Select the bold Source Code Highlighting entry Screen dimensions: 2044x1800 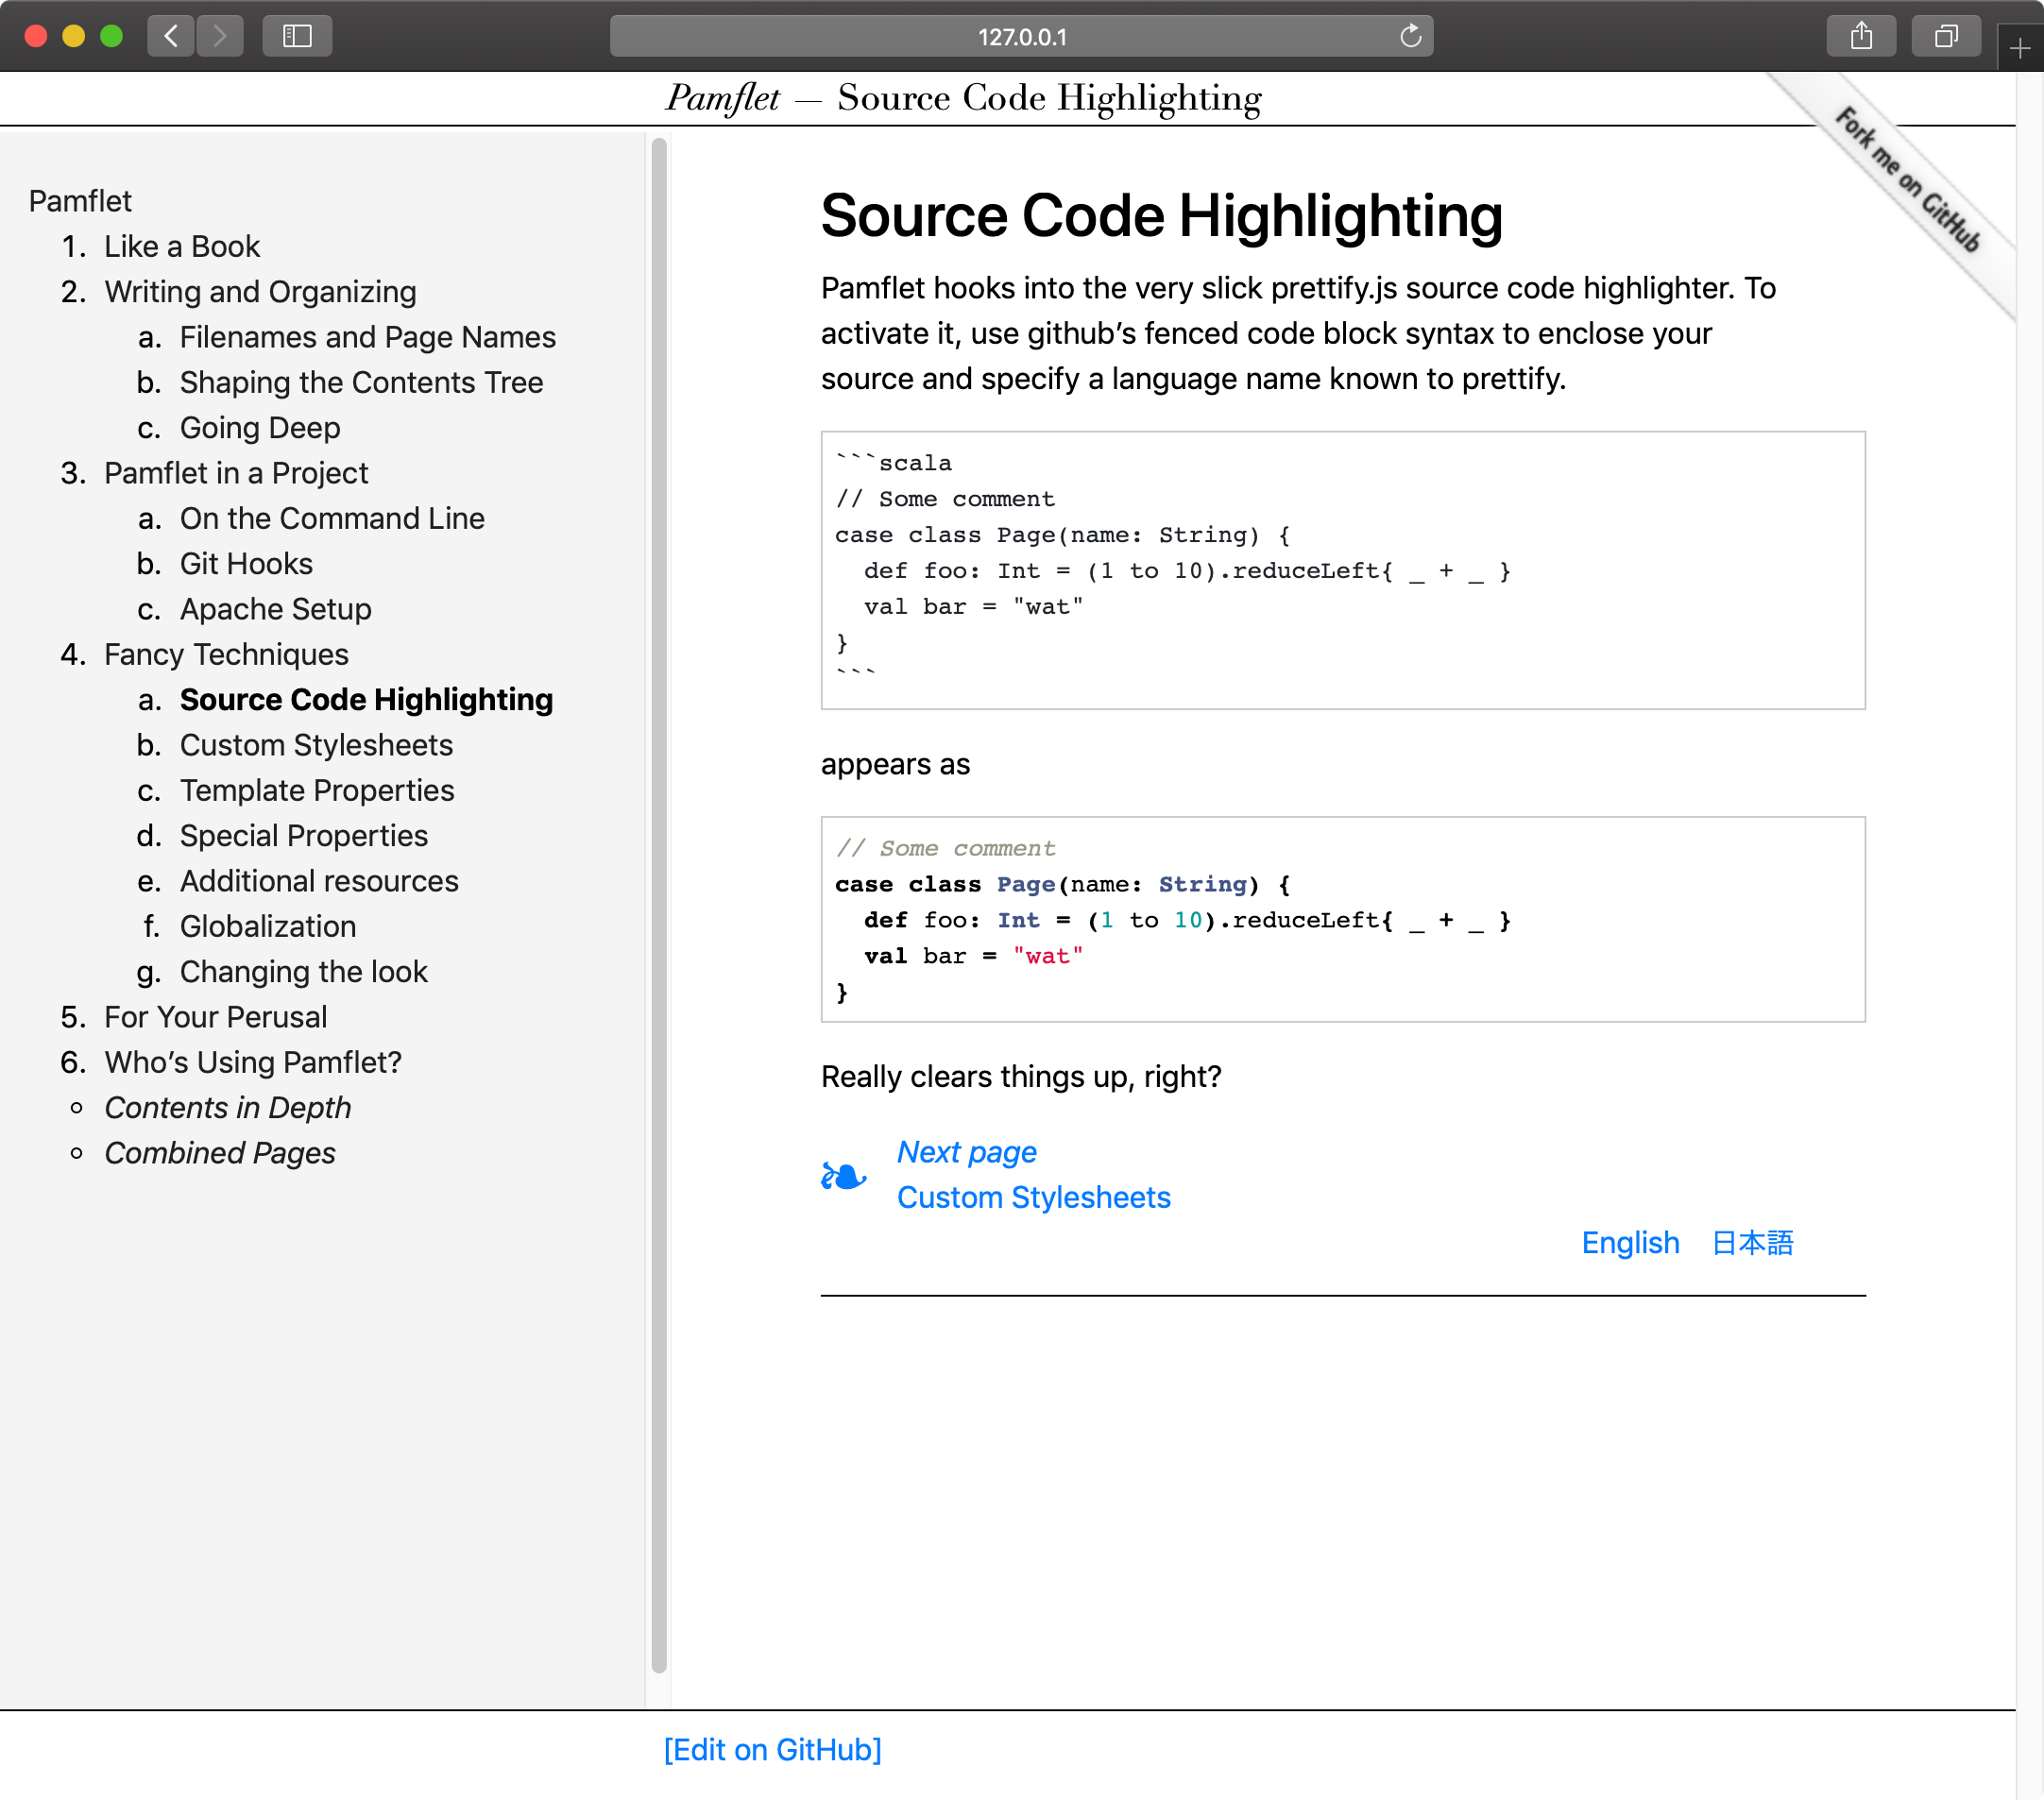(366, 699)
